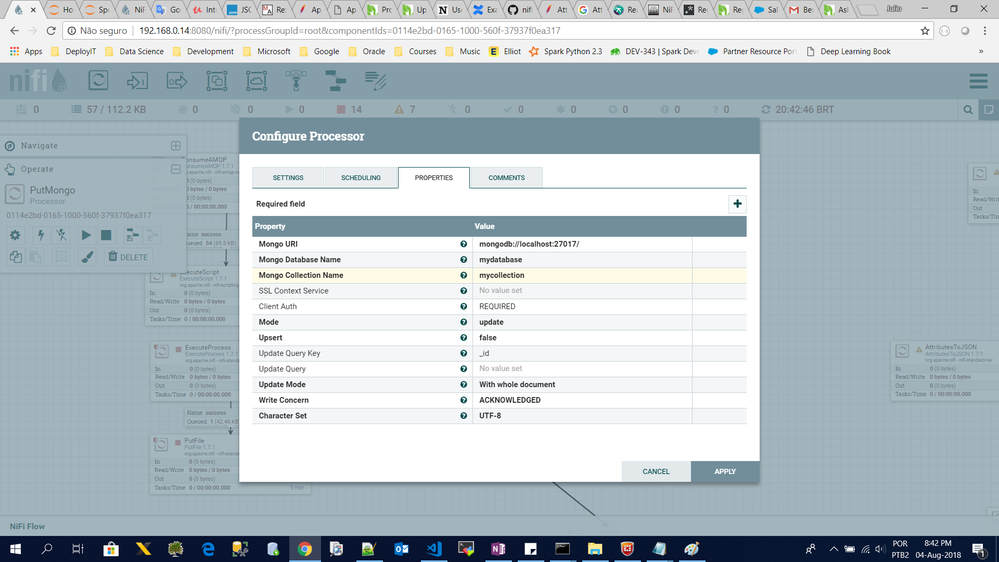Show help for Update Query Key property
Image resolution: width=999 pixels, height=562 pixels.
(x=463, y=353)
